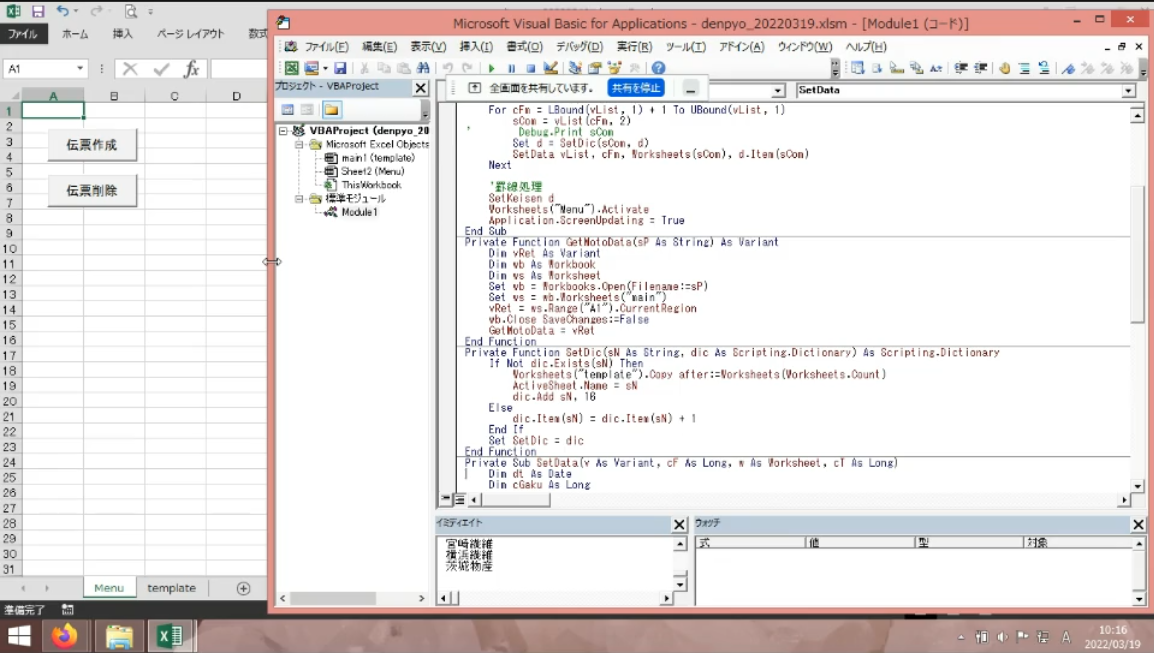The image size is (1154, 653).
Task: Open the SetData procedure dropdown
Action: (x=1128, y=90)
